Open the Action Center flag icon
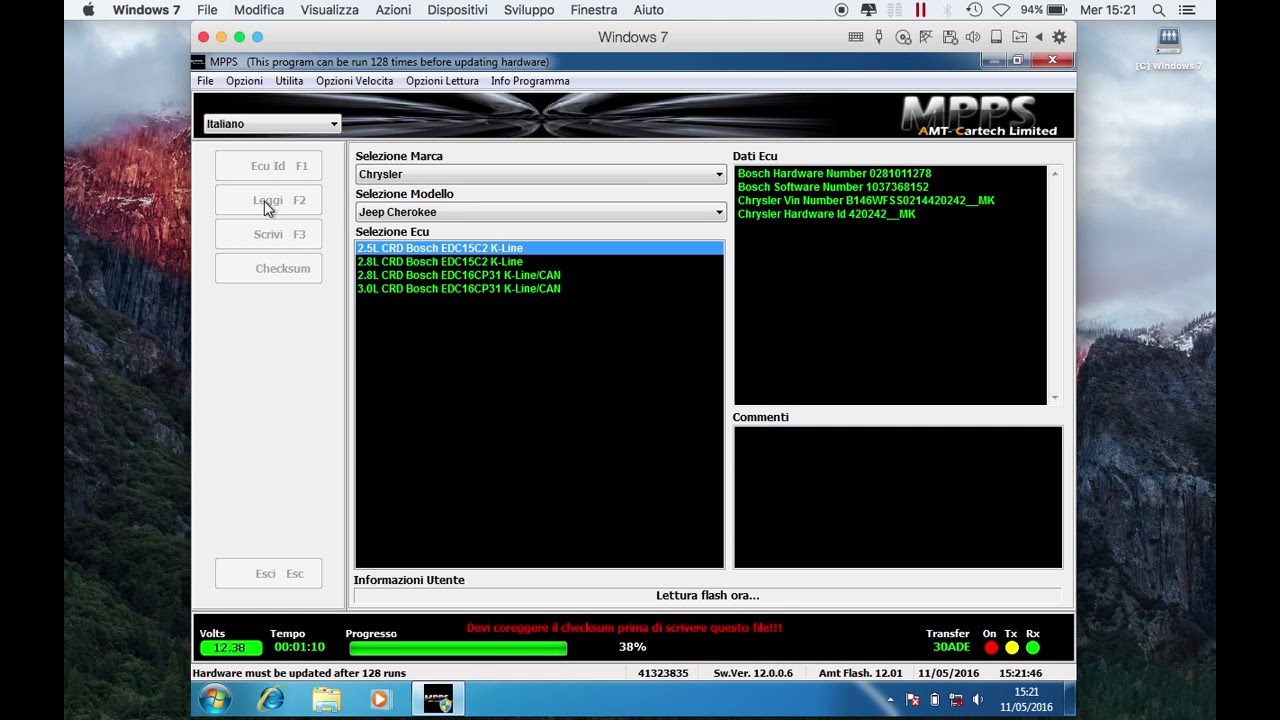 (913, 699)
